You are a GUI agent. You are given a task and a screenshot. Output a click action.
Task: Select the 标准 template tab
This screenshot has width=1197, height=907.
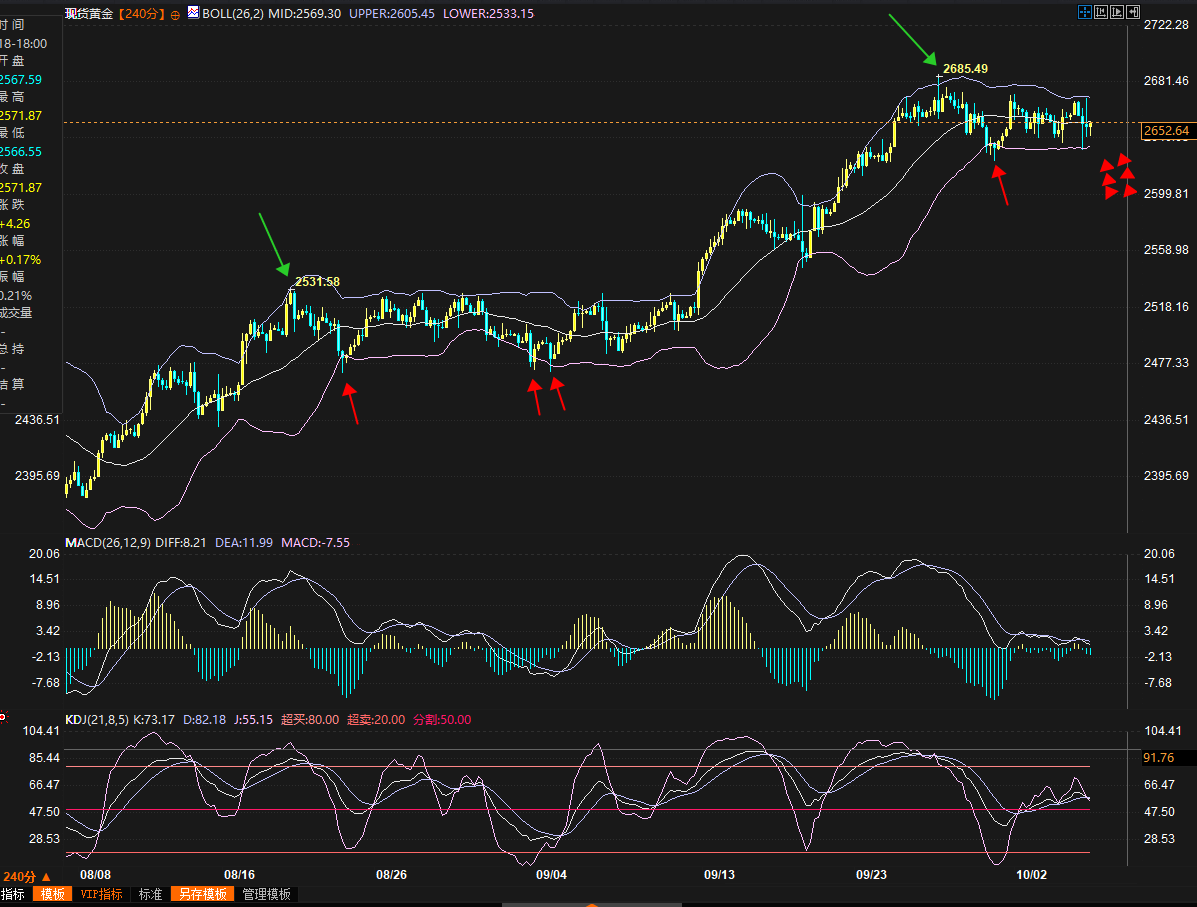pos(150,894)
